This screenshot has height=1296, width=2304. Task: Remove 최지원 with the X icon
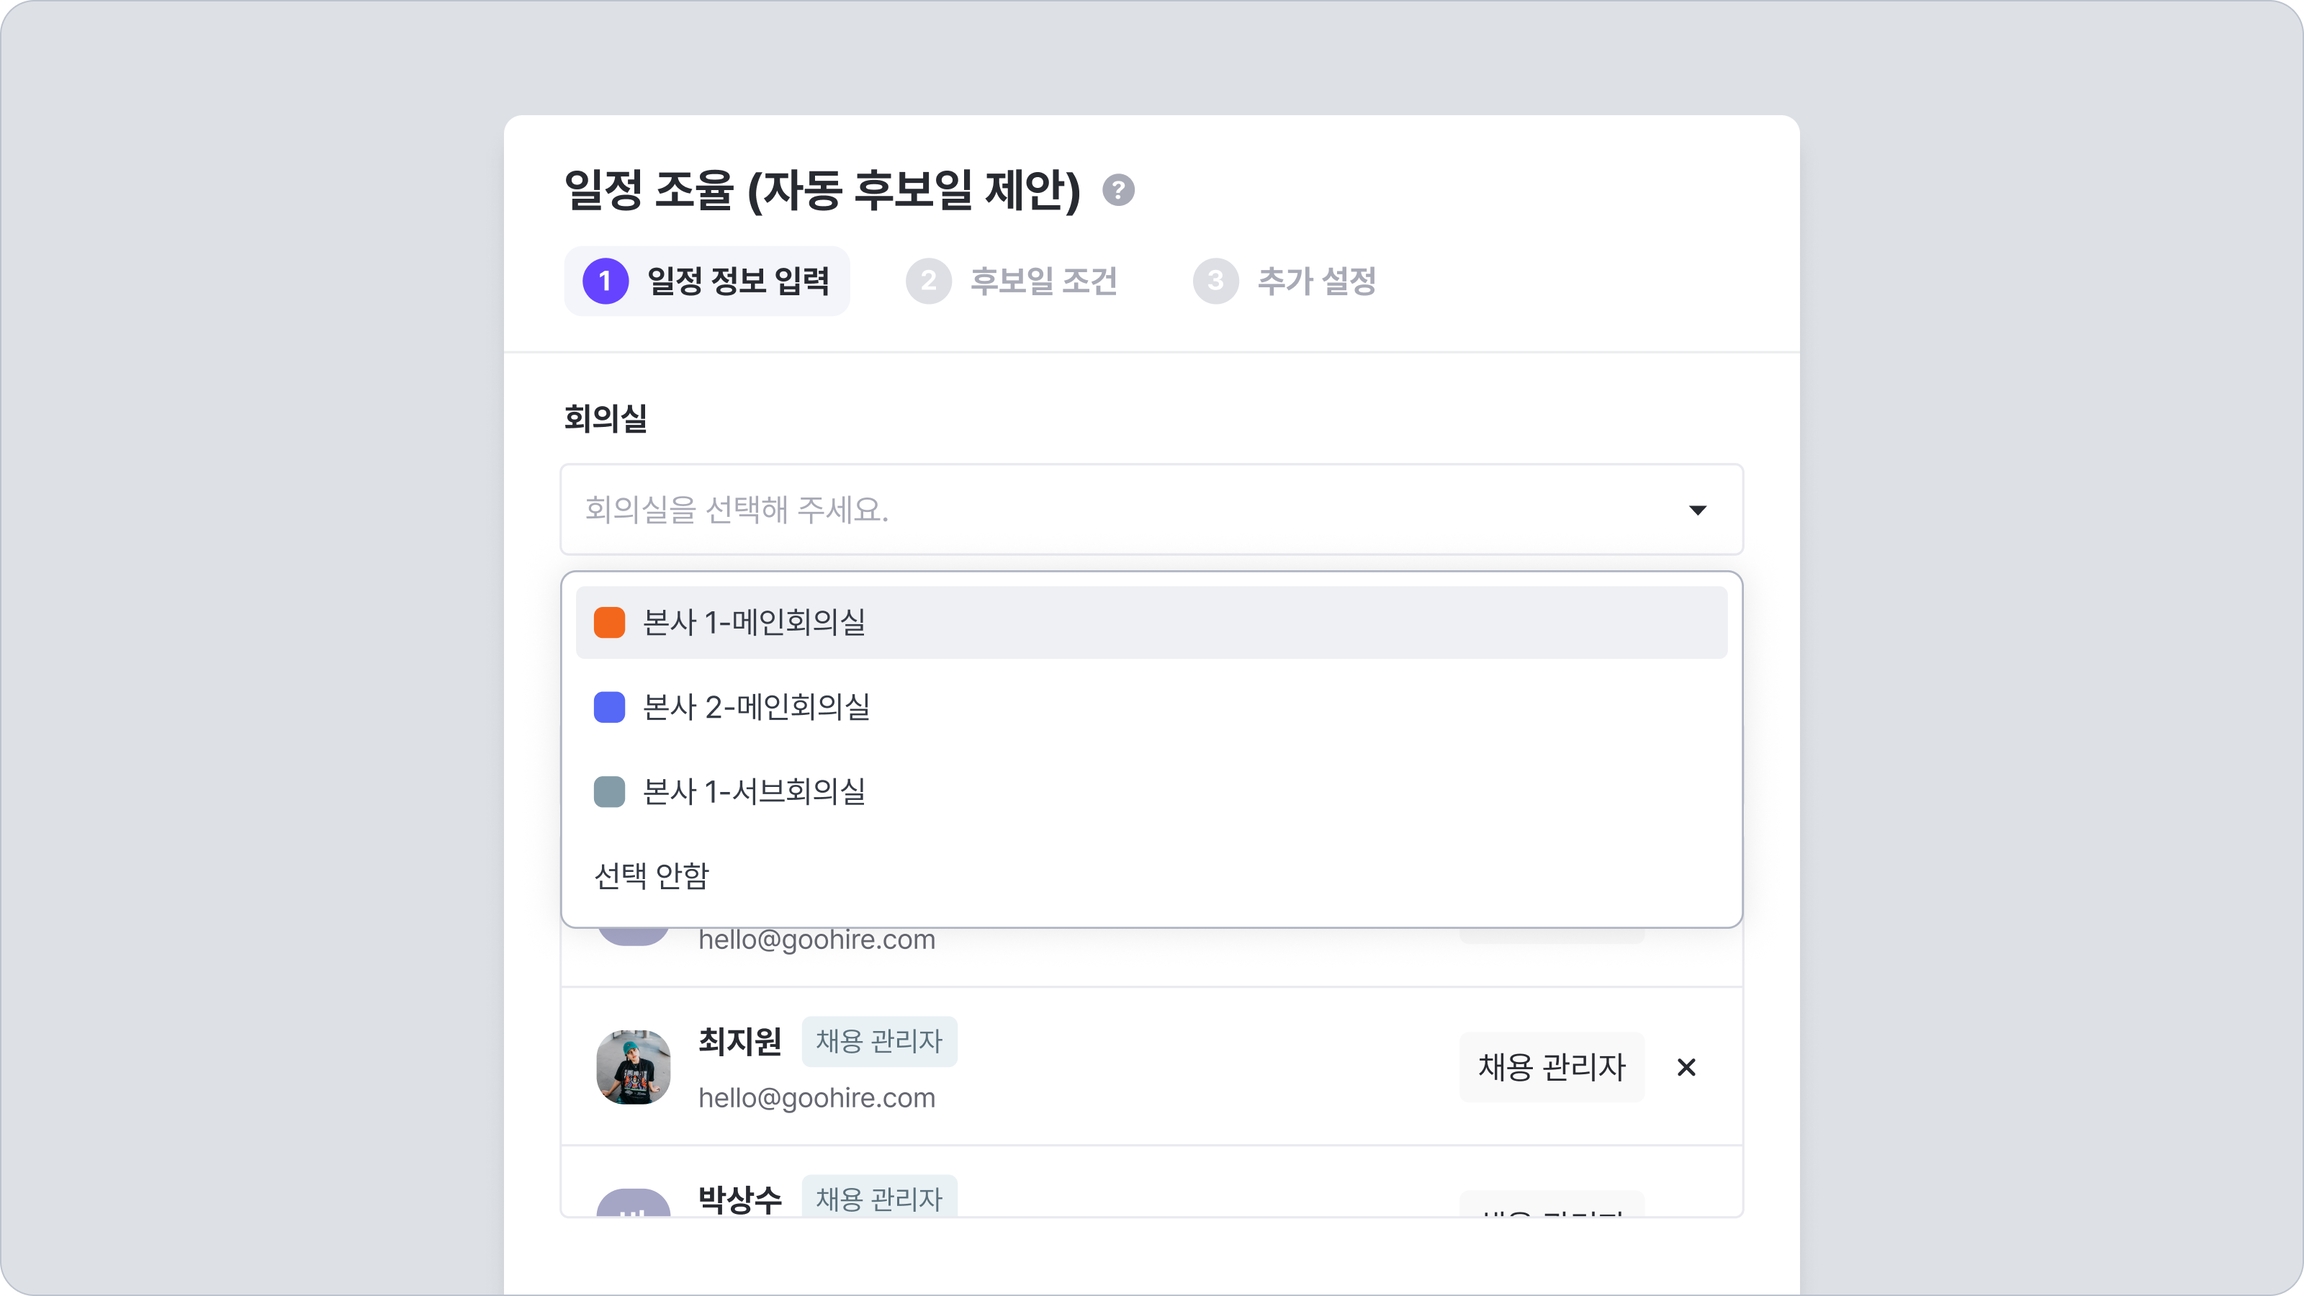[x=1686, y=1067]
